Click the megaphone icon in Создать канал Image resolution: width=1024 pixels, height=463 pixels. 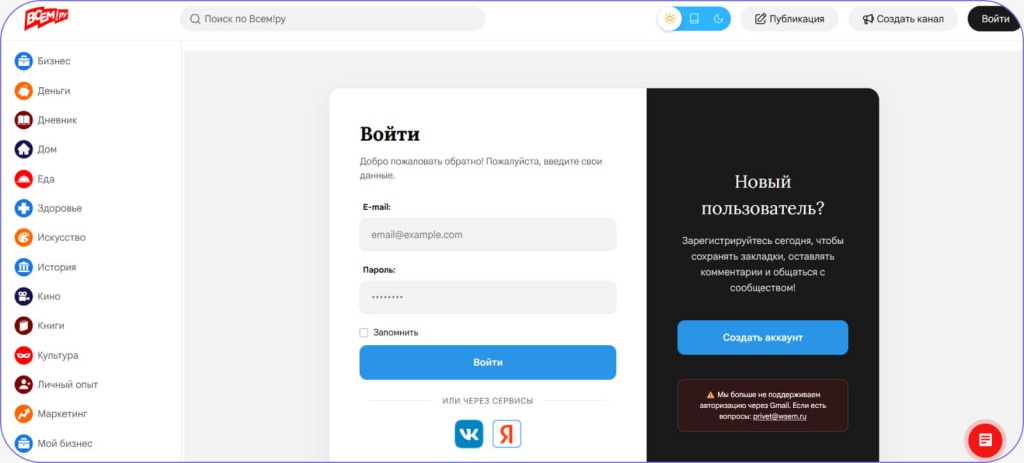pos(868,19)
